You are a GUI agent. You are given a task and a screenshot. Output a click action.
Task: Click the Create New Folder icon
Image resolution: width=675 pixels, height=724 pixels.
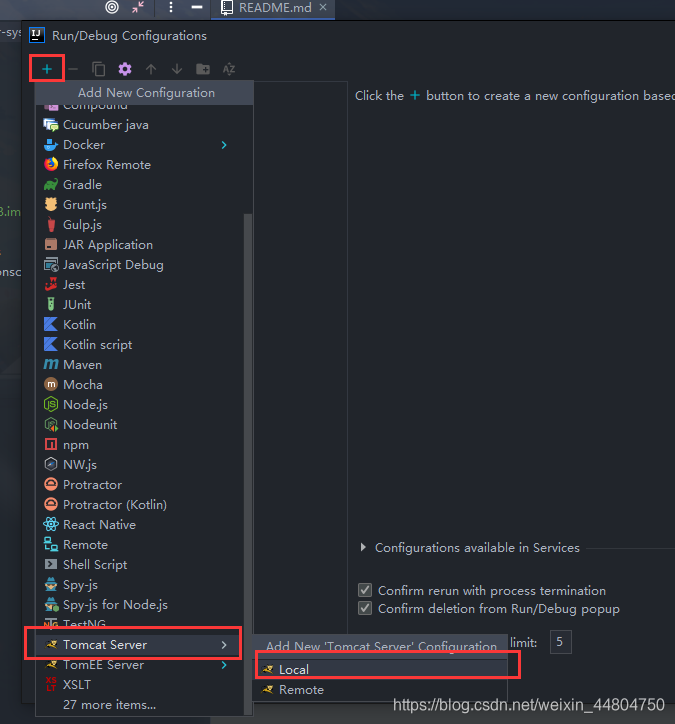pos(203,69)
